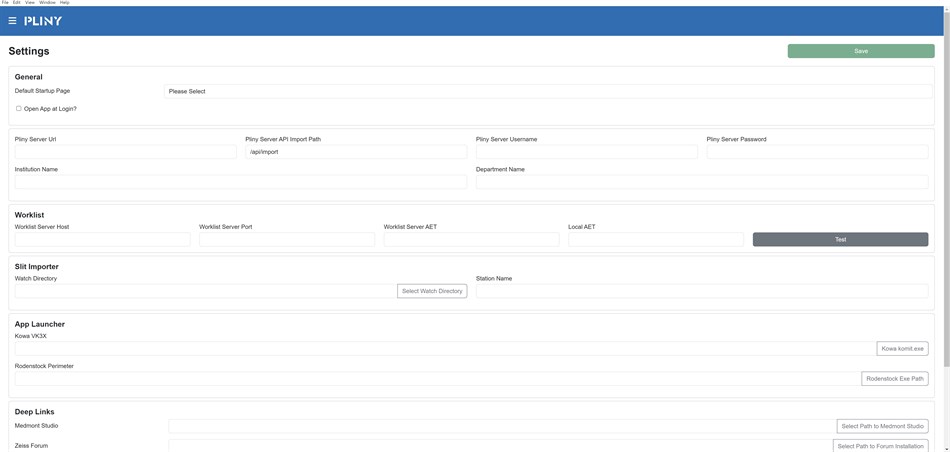Image resolution: width=950 pixels, height=452 pixels.
Task: Focus the Pliny Server Url field
Action: point(125,152)
